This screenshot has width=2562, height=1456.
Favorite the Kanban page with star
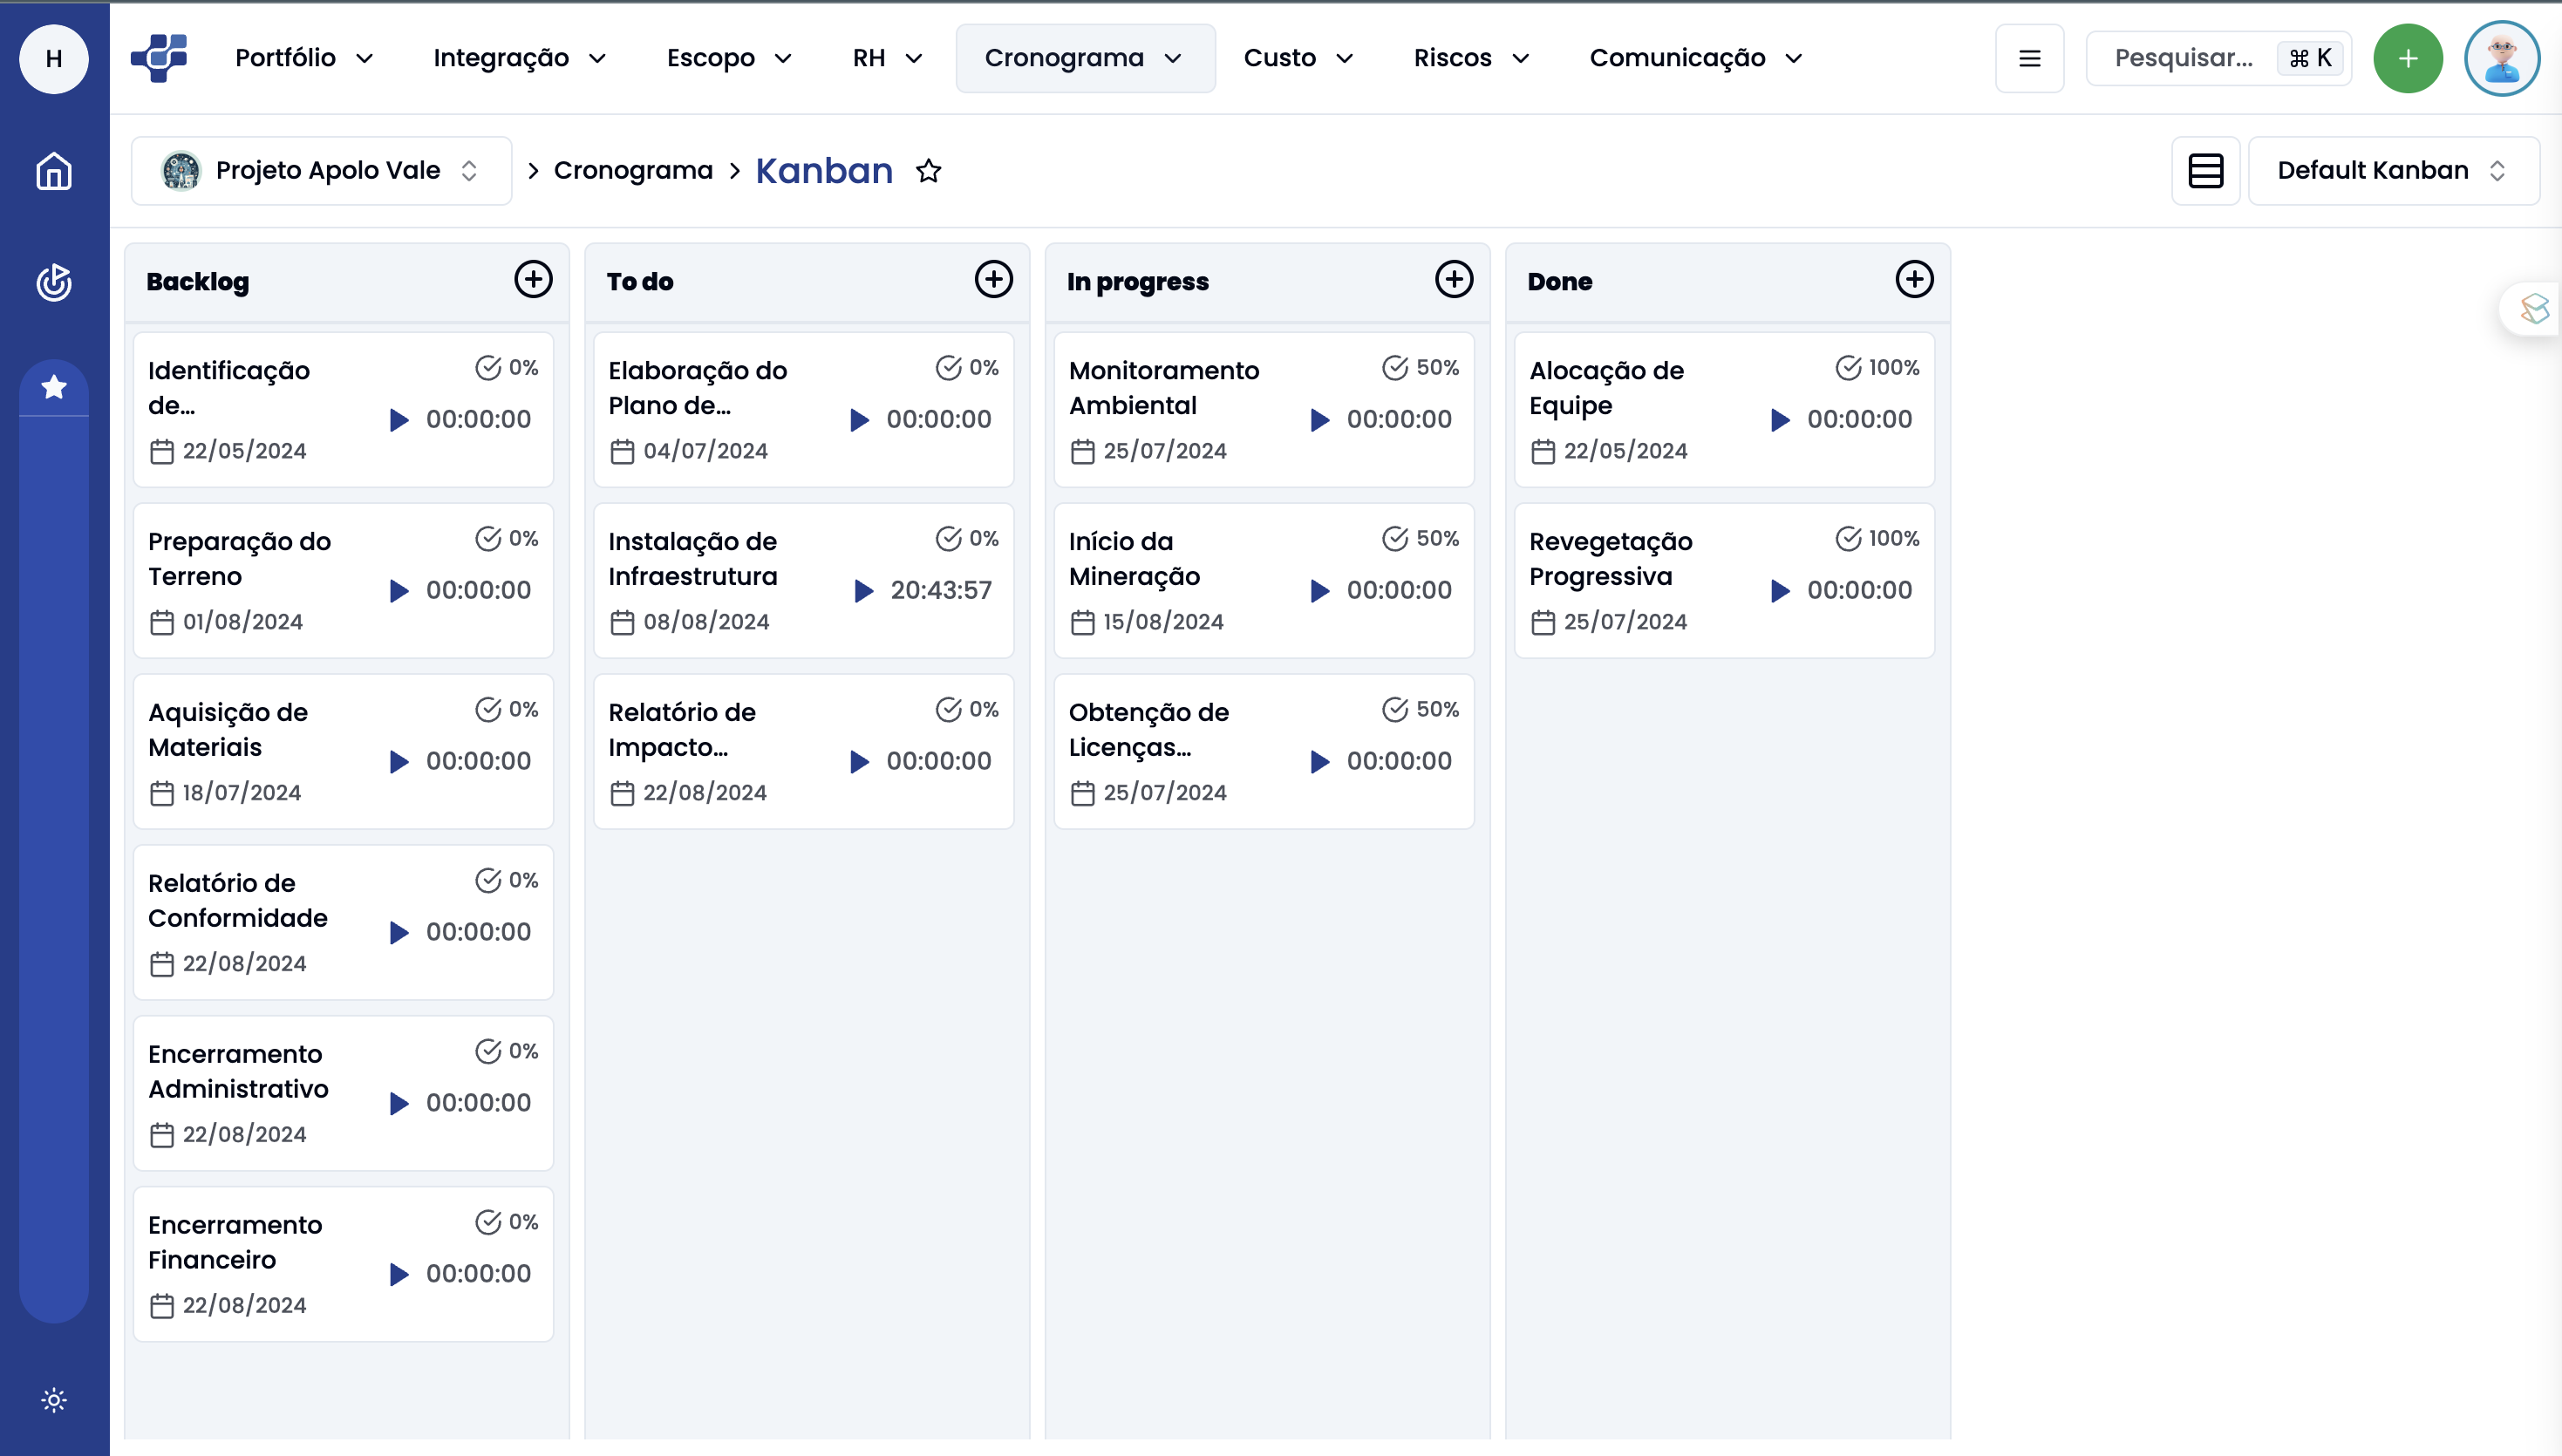coord(928,171)
